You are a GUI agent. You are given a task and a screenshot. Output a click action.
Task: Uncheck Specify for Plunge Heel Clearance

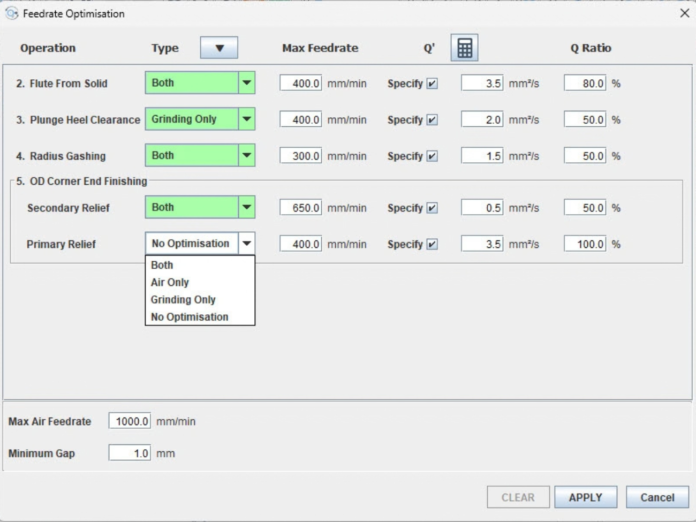(432, 120)
